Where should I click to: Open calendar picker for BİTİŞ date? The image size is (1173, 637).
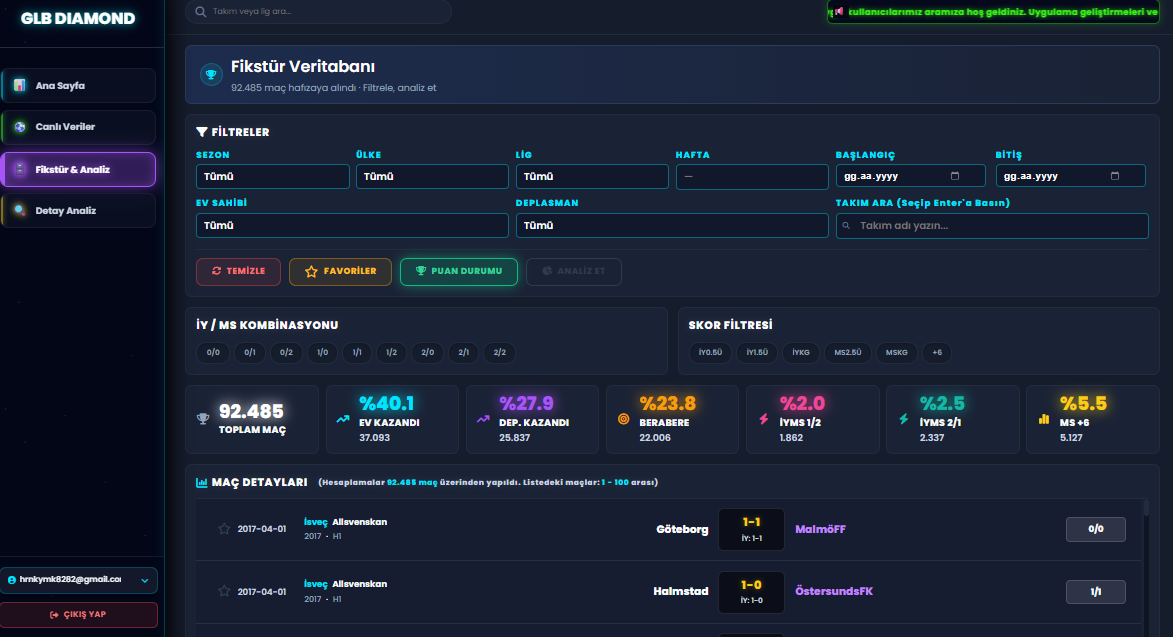(1115, 176)
